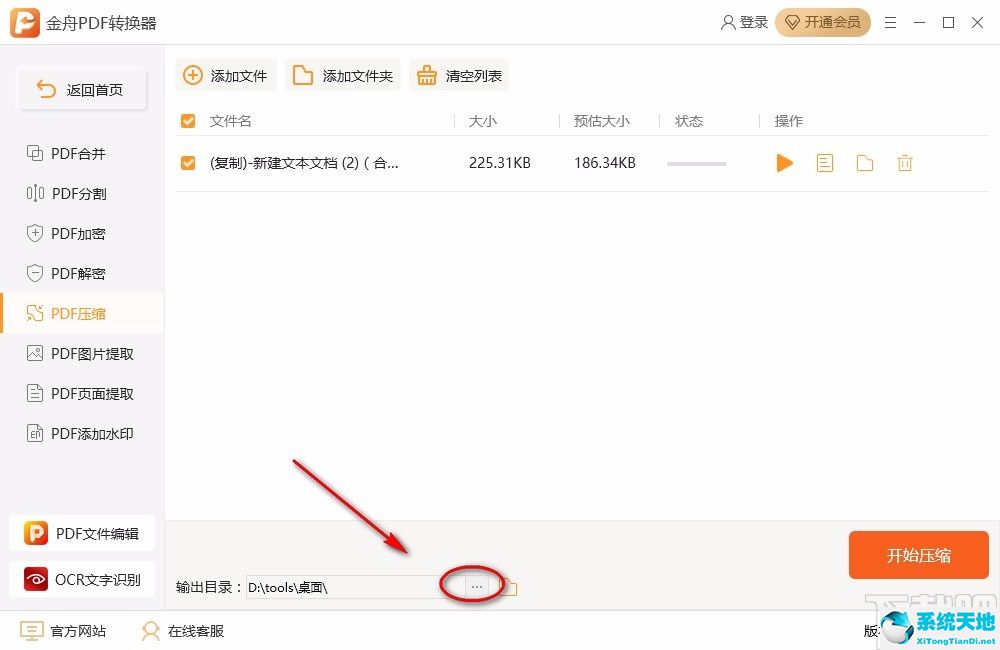Click the output directory path field

(x=350, y=587)
